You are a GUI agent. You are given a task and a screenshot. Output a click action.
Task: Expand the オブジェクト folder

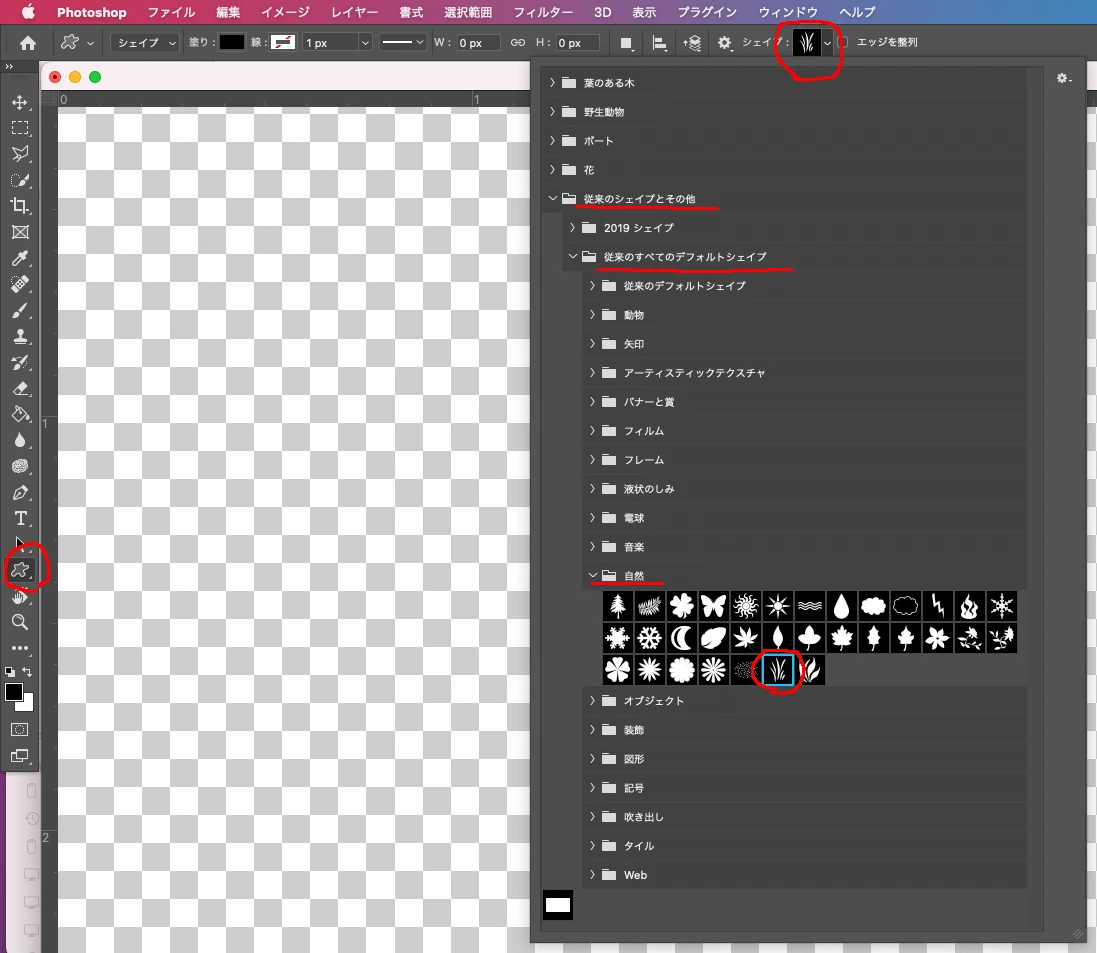coord(593,700)
